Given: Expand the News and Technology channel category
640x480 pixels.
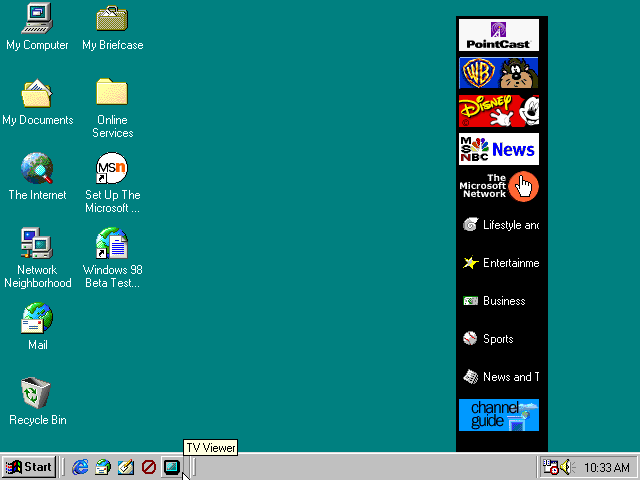Looking at the screenshot, I should coord(501,377).
